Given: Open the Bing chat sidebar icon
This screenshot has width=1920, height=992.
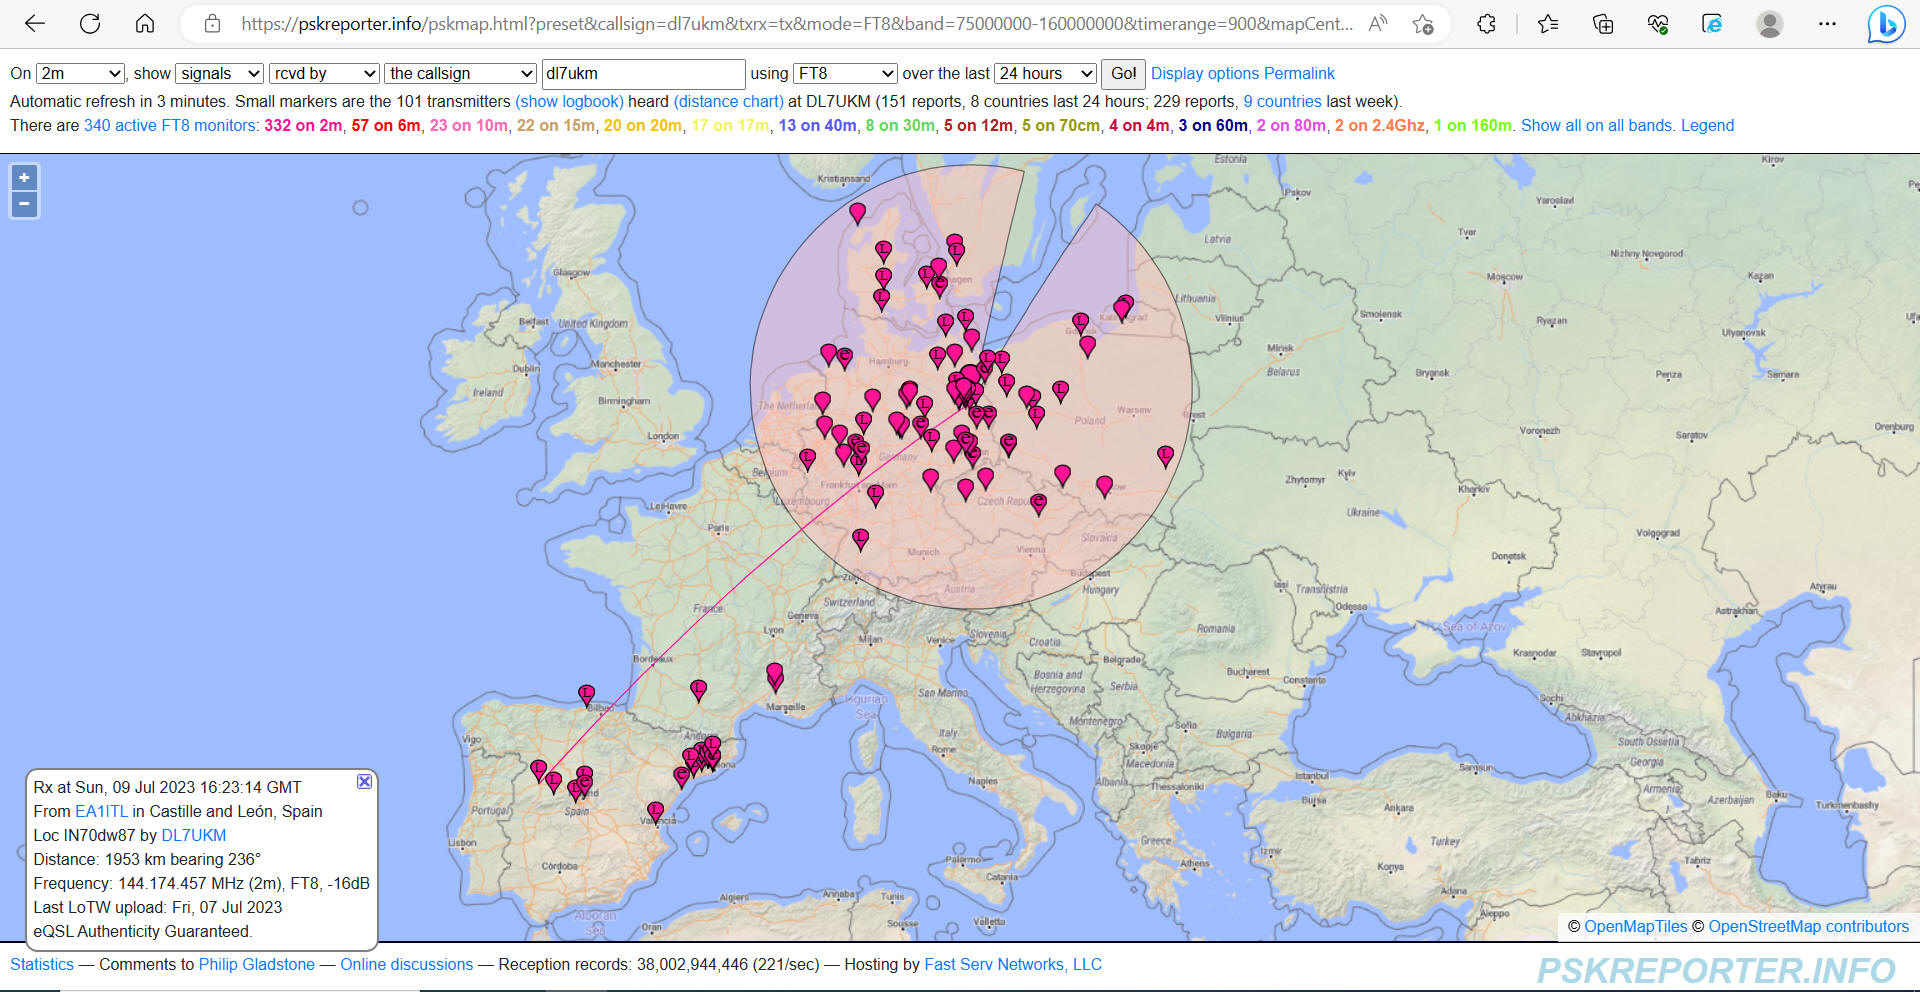Looking at the screenshot, I should point(1885,24).
